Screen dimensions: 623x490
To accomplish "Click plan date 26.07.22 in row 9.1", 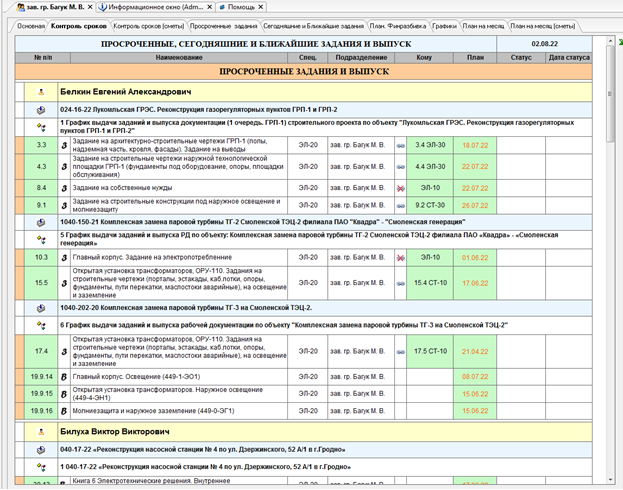I will point(475,206).
